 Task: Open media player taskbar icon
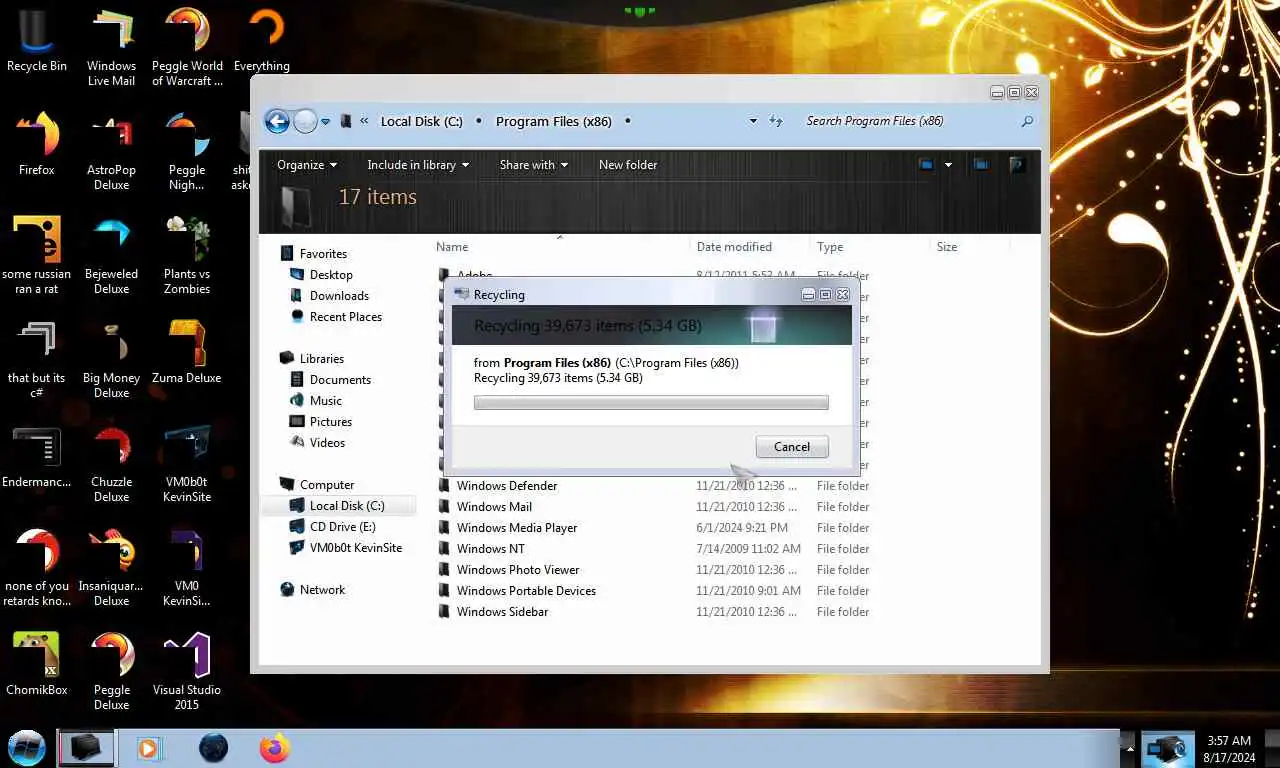pos(149,748)
